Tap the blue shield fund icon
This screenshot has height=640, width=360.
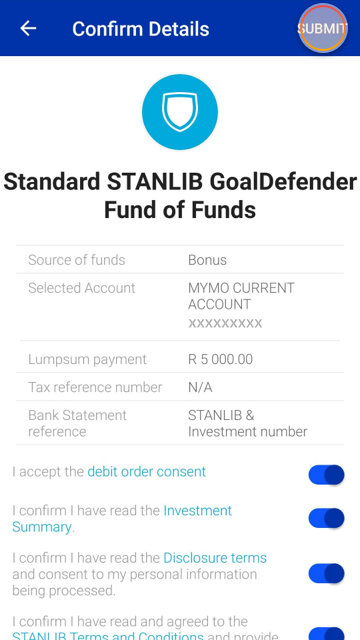click(x=180, y=111)
